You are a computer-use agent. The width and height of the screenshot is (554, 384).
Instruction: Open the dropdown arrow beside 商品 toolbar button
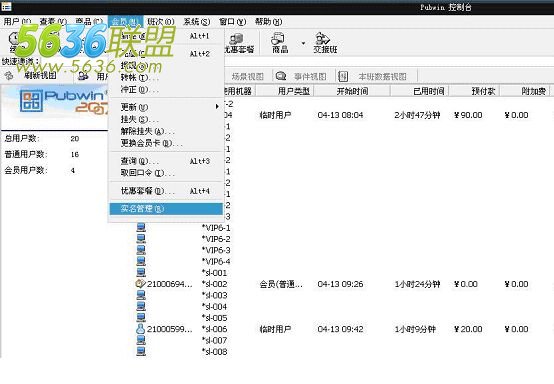click(x=303, y=43)
